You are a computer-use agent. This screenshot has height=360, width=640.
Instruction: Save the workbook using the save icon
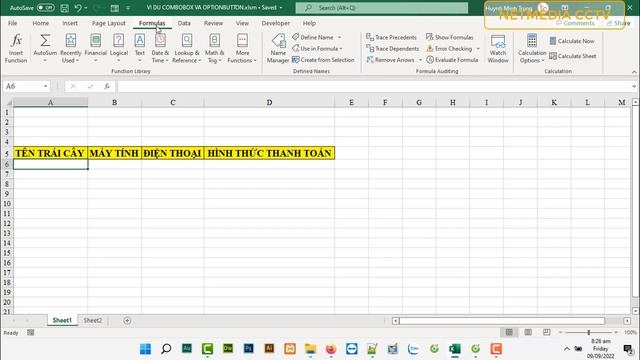(64, 8)
